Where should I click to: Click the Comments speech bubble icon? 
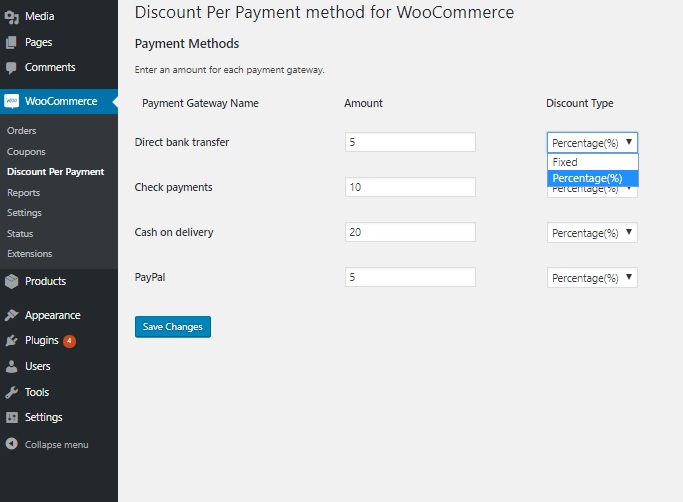click(x=12, y=68)
